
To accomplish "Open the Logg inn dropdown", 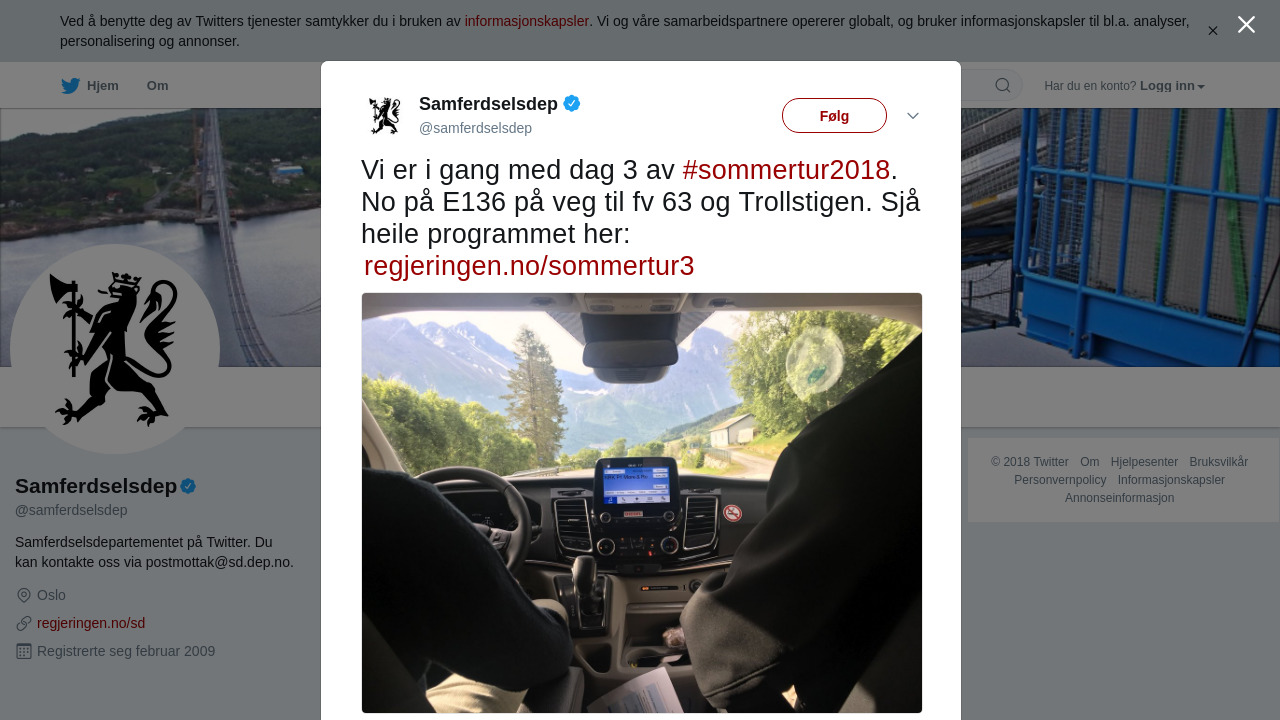I will click(1172, 86).
